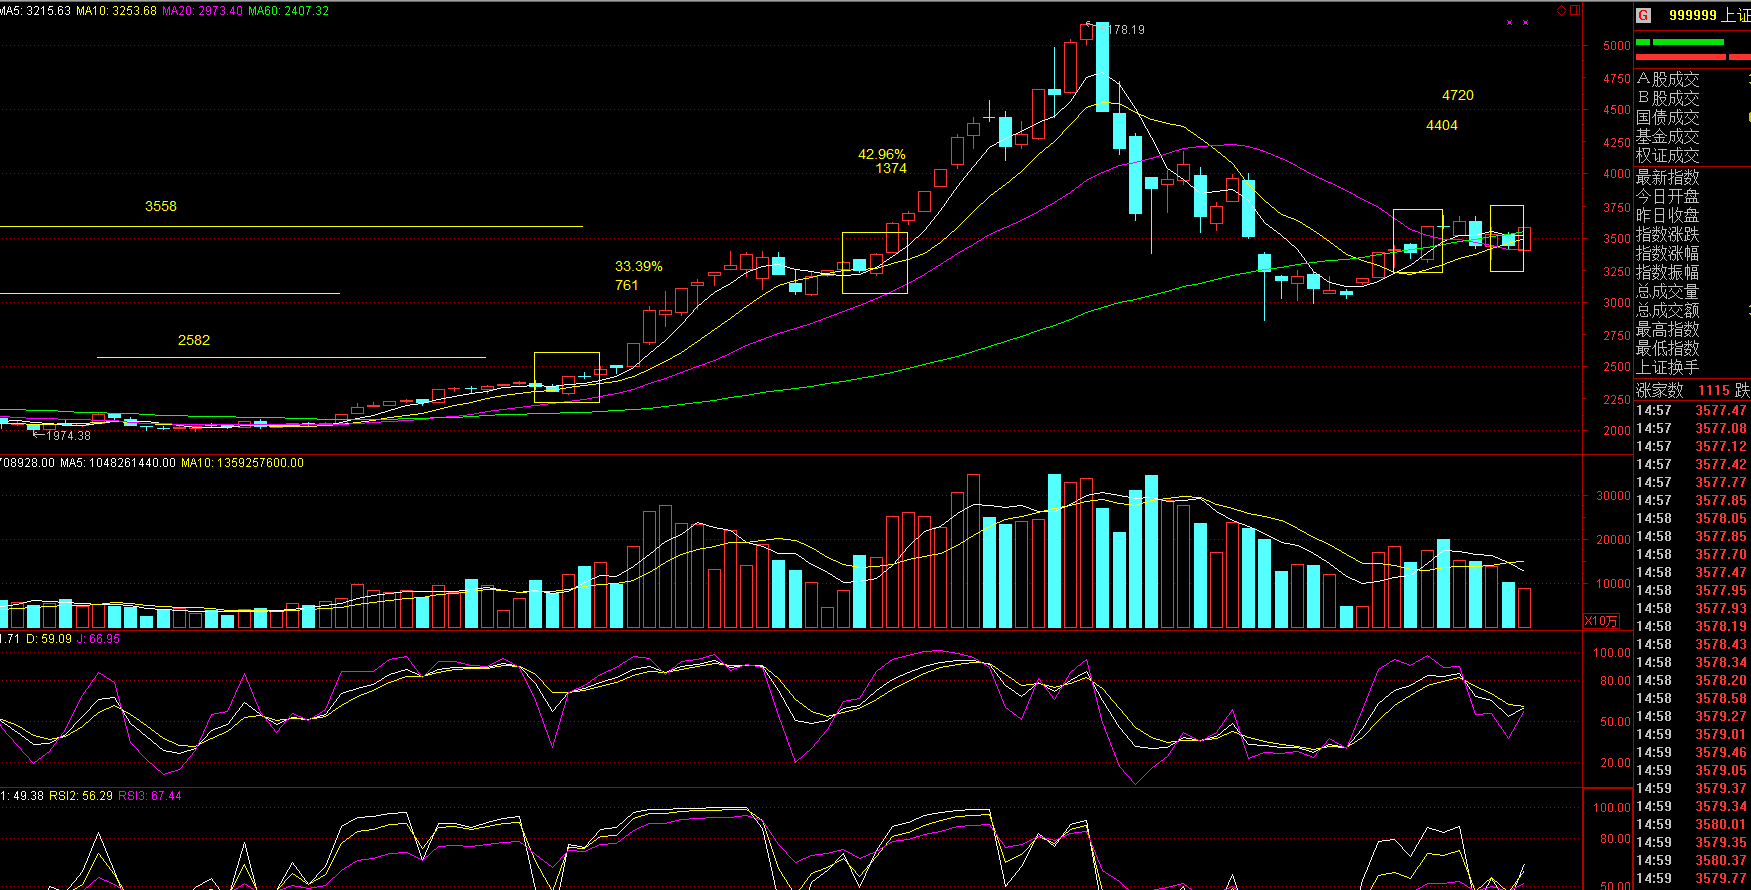Click the KDJ D: 59.09 label
Viewport: 1751px width, 890px height.
pos(49,639)
